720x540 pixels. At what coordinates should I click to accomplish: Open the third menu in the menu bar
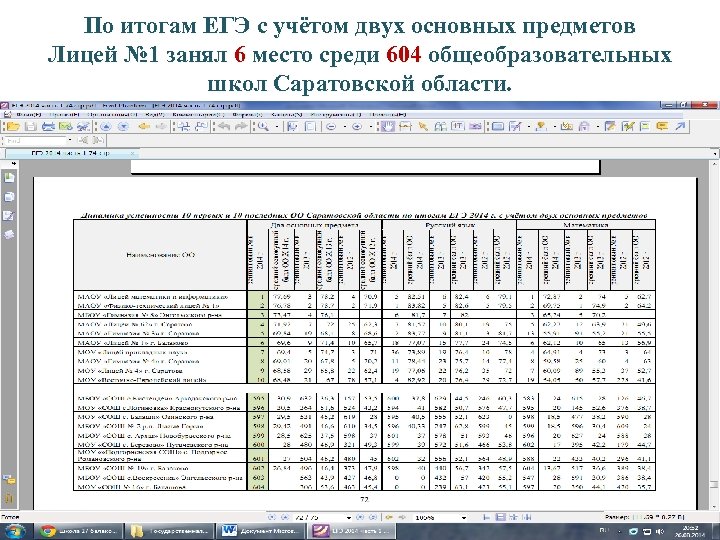coord(112,114)
